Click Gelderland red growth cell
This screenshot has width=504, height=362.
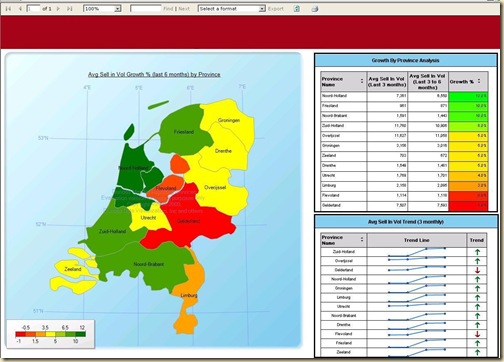pyautogui.click(x=468, y=206)
